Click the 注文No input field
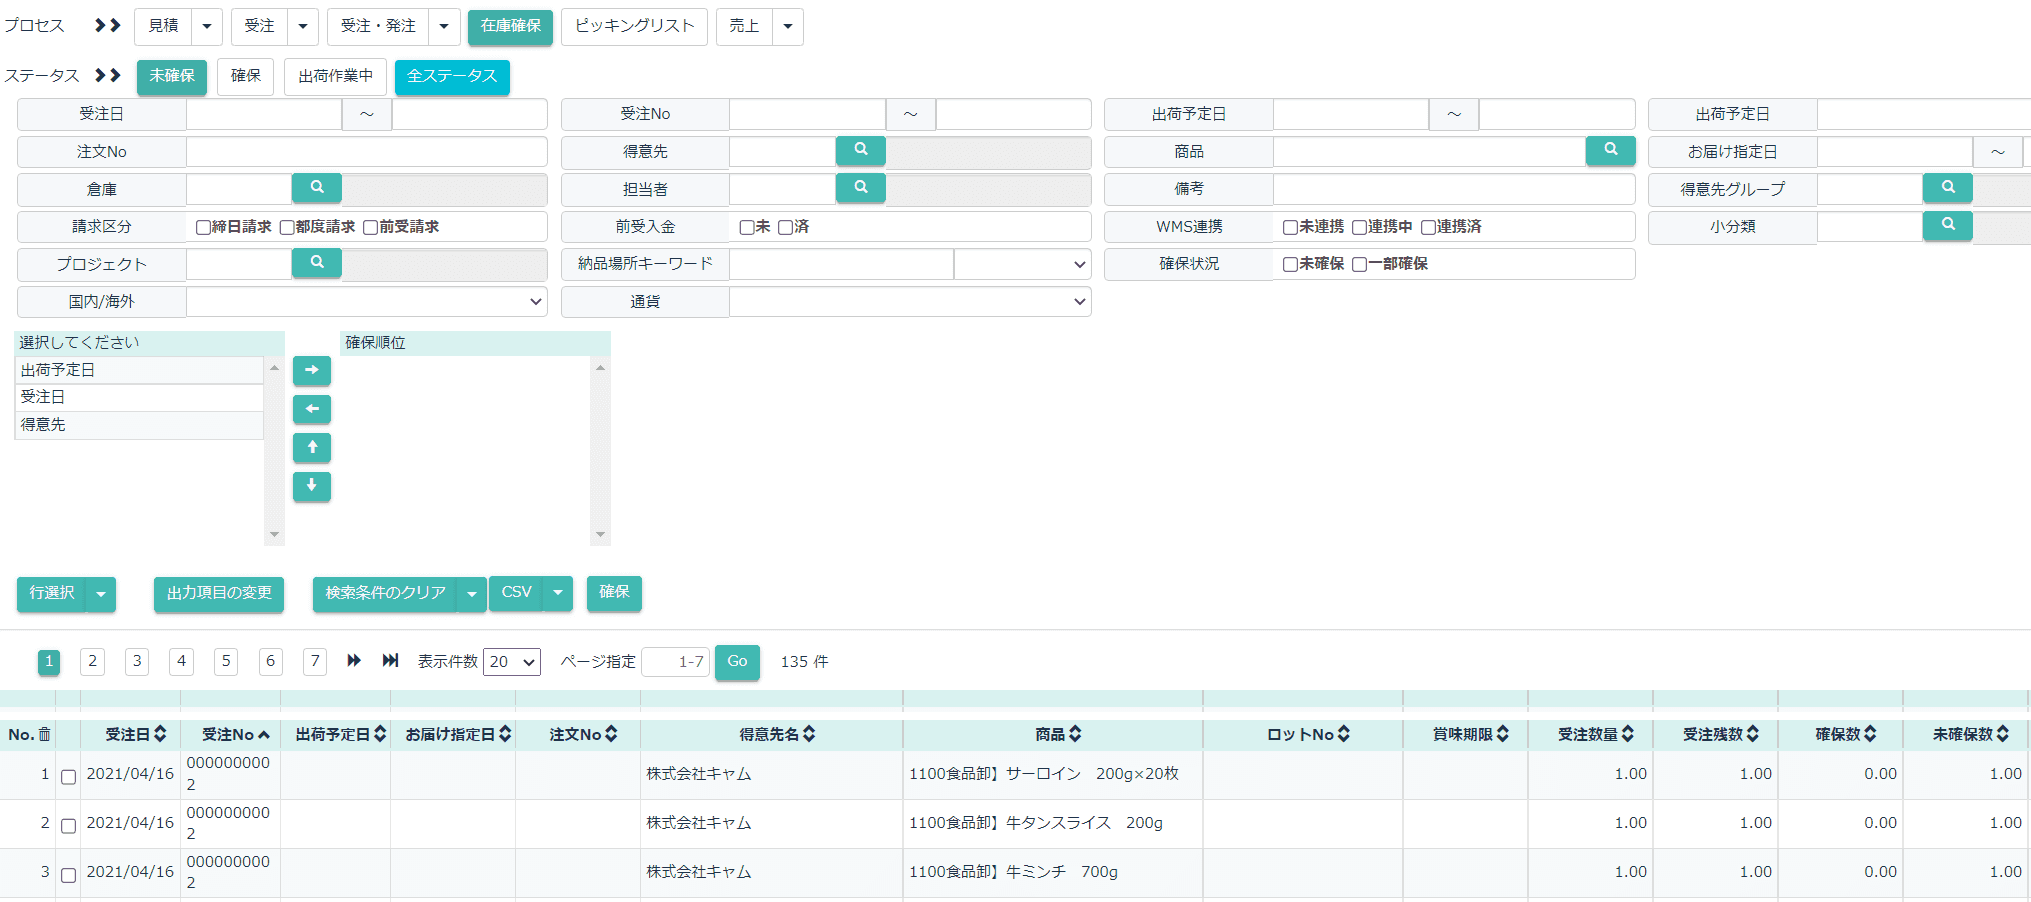 366,151
